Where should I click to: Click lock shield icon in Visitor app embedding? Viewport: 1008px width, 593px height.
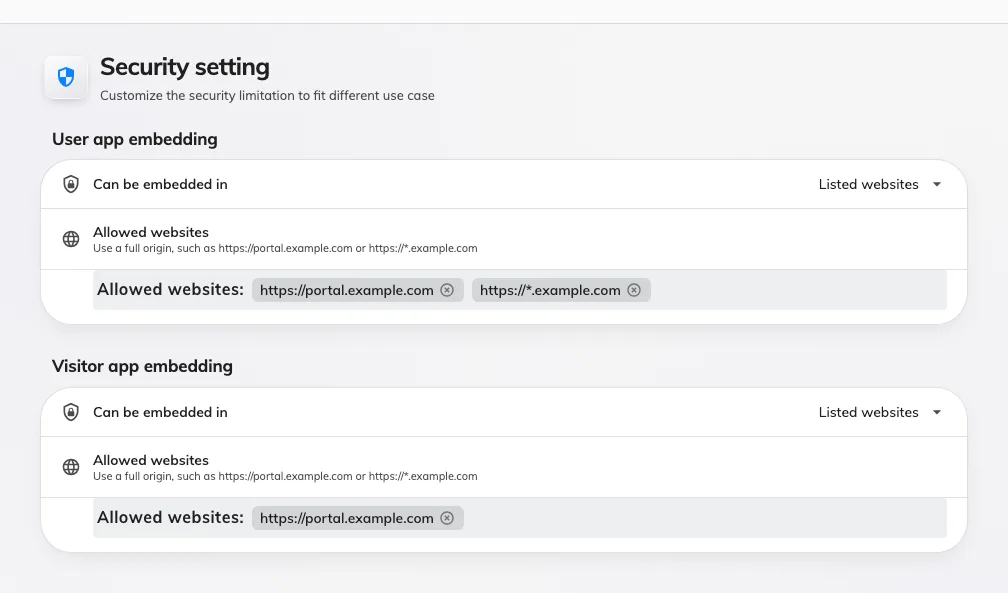point(71,412)
